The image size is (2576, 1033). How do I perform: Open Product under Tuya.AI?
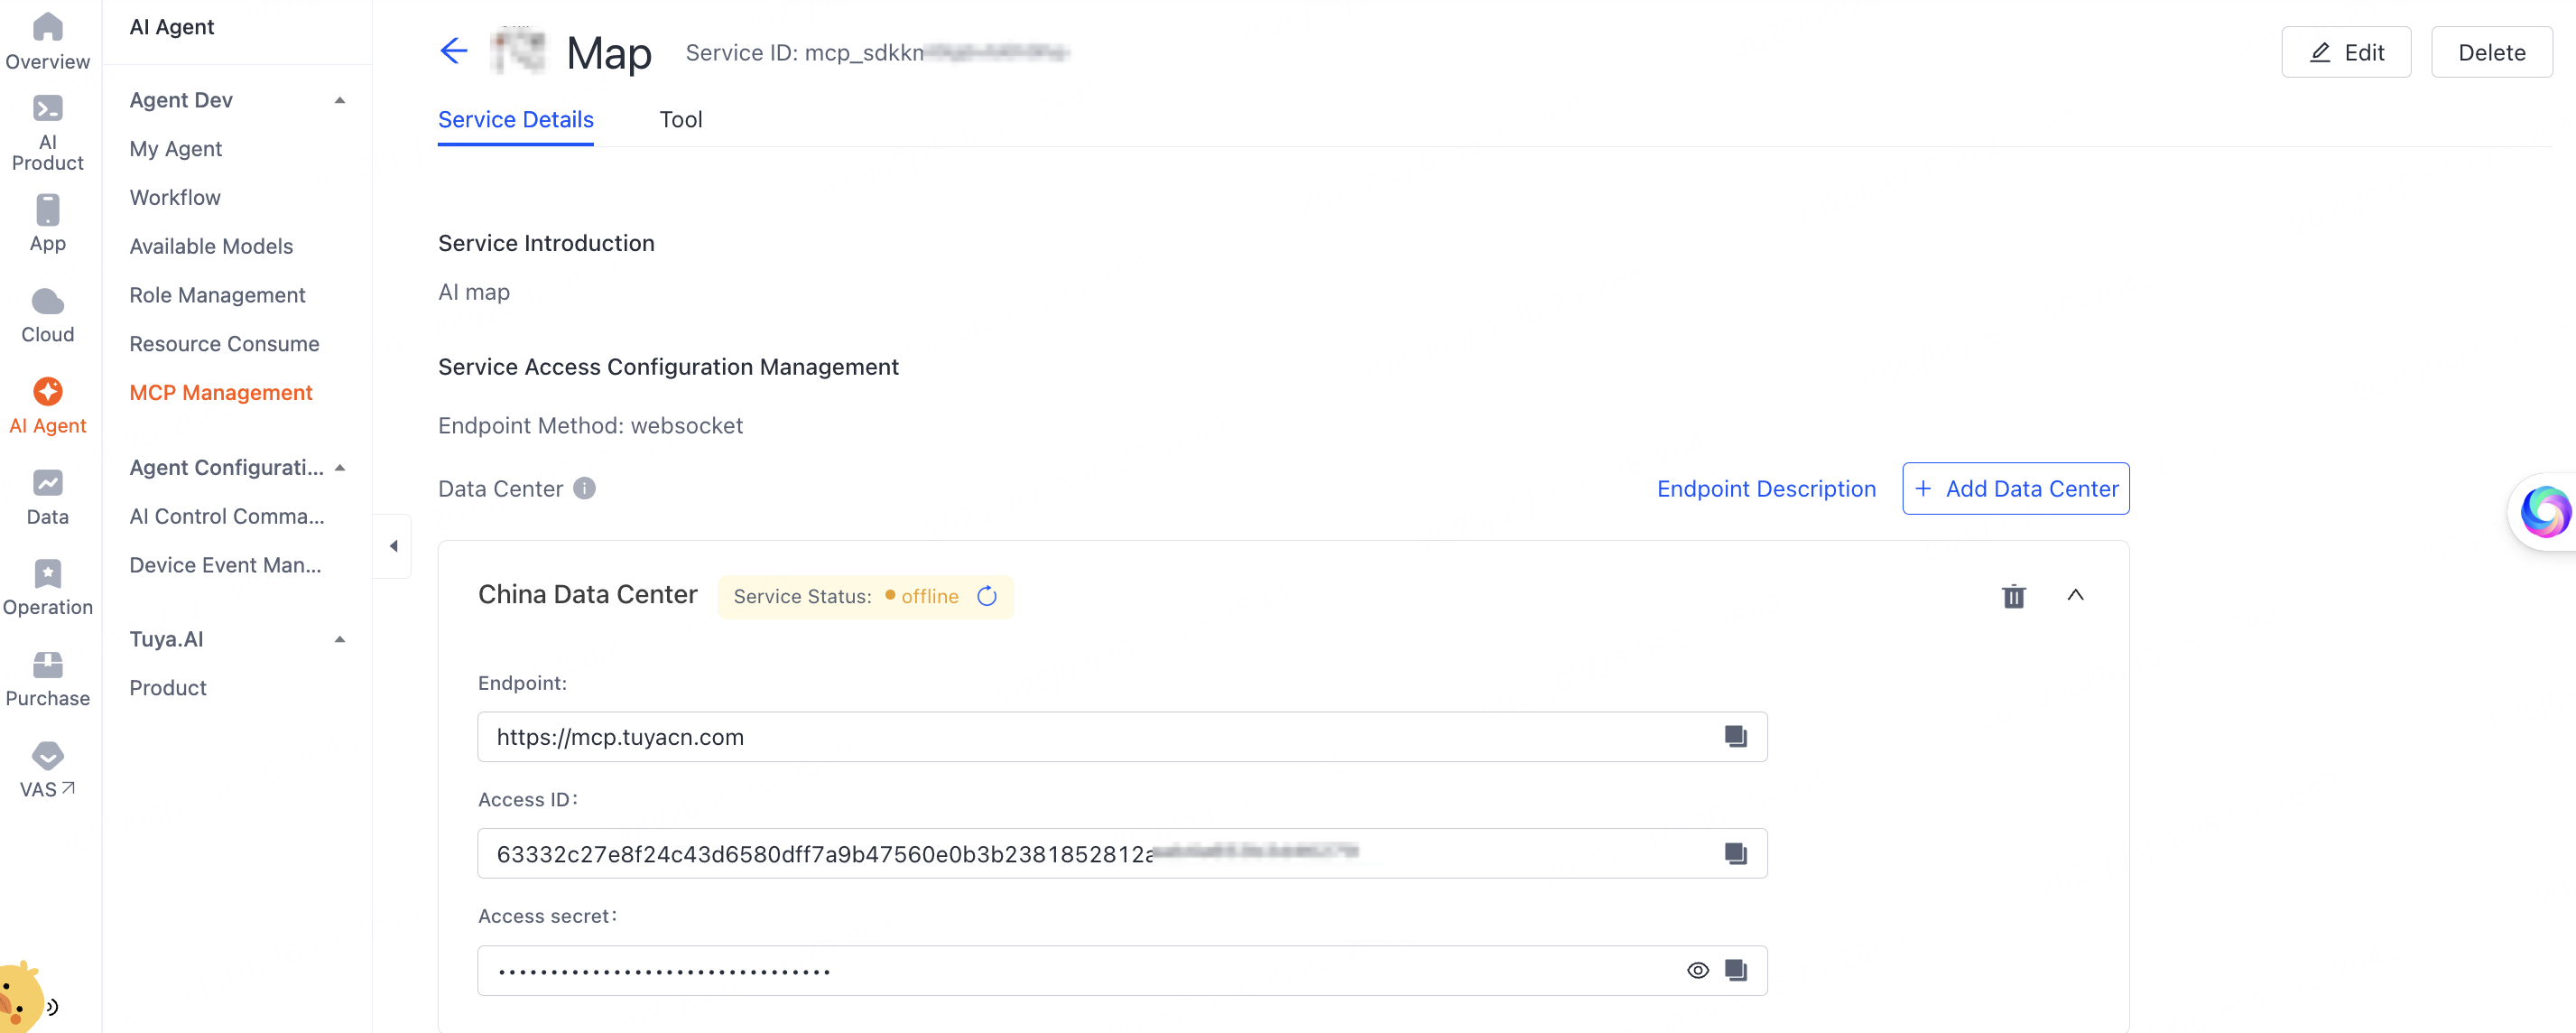(168, 688)
